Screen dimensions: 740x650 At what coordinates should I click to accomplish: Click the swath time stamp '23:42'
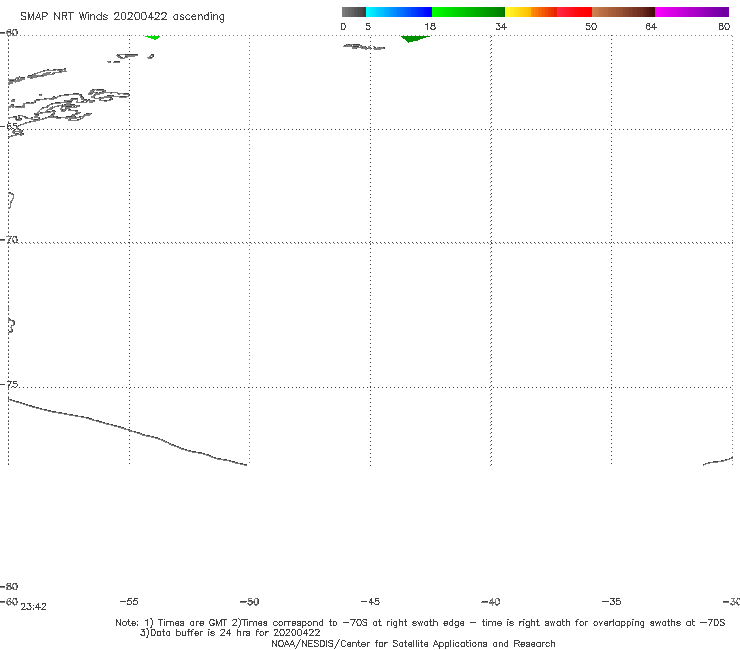click(34, 607)
